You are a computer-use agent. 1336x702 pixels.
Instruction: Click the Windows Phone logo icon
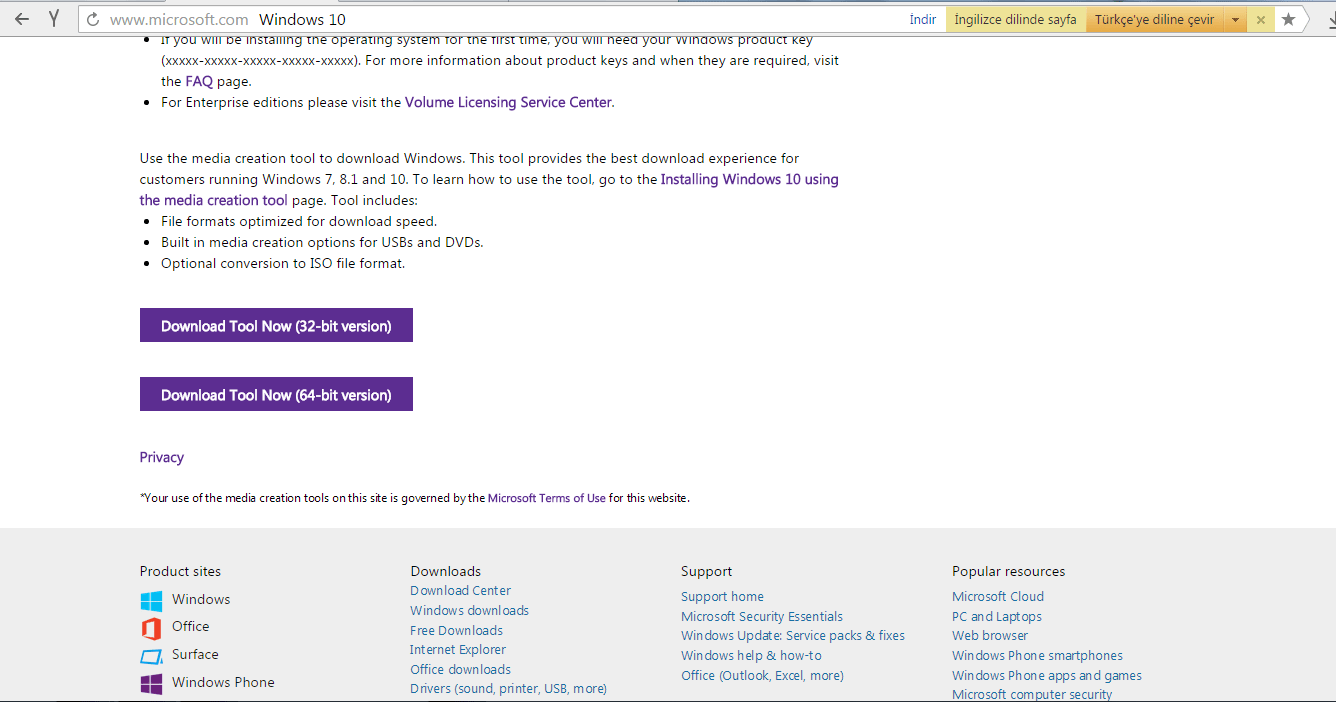click(x=151, y=684)
